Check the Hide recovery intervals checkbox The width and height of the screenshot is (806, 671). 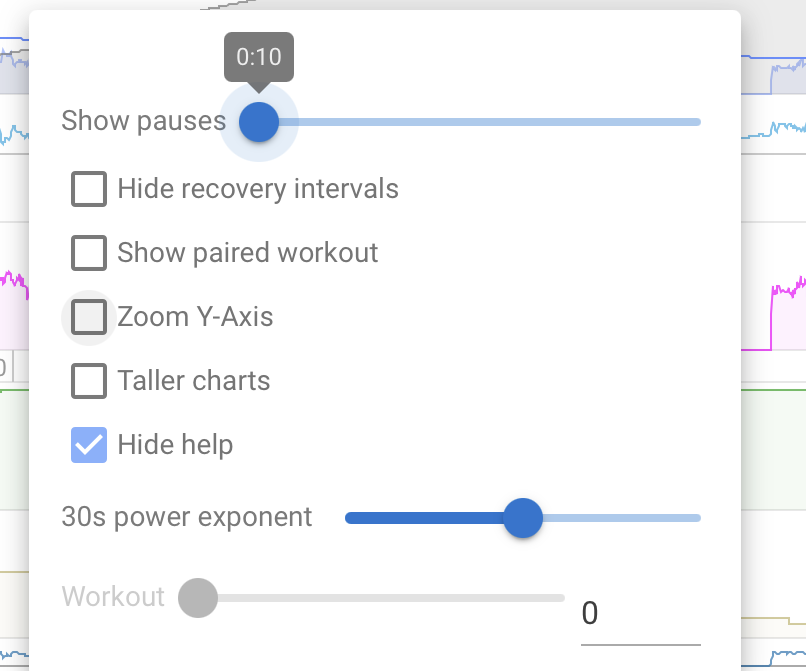click(89, 189)
